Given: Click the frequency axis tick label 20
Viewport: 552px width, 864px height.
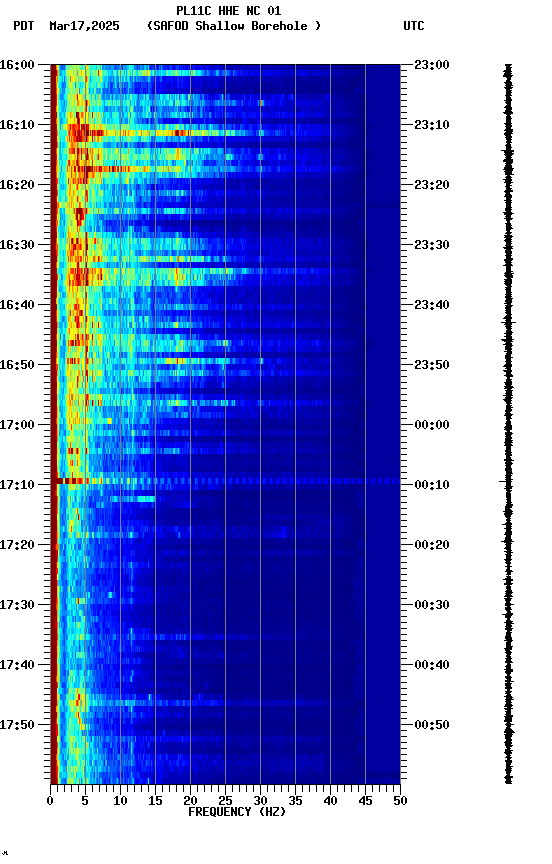Looking at the screenshot, I should click(190, 801).
